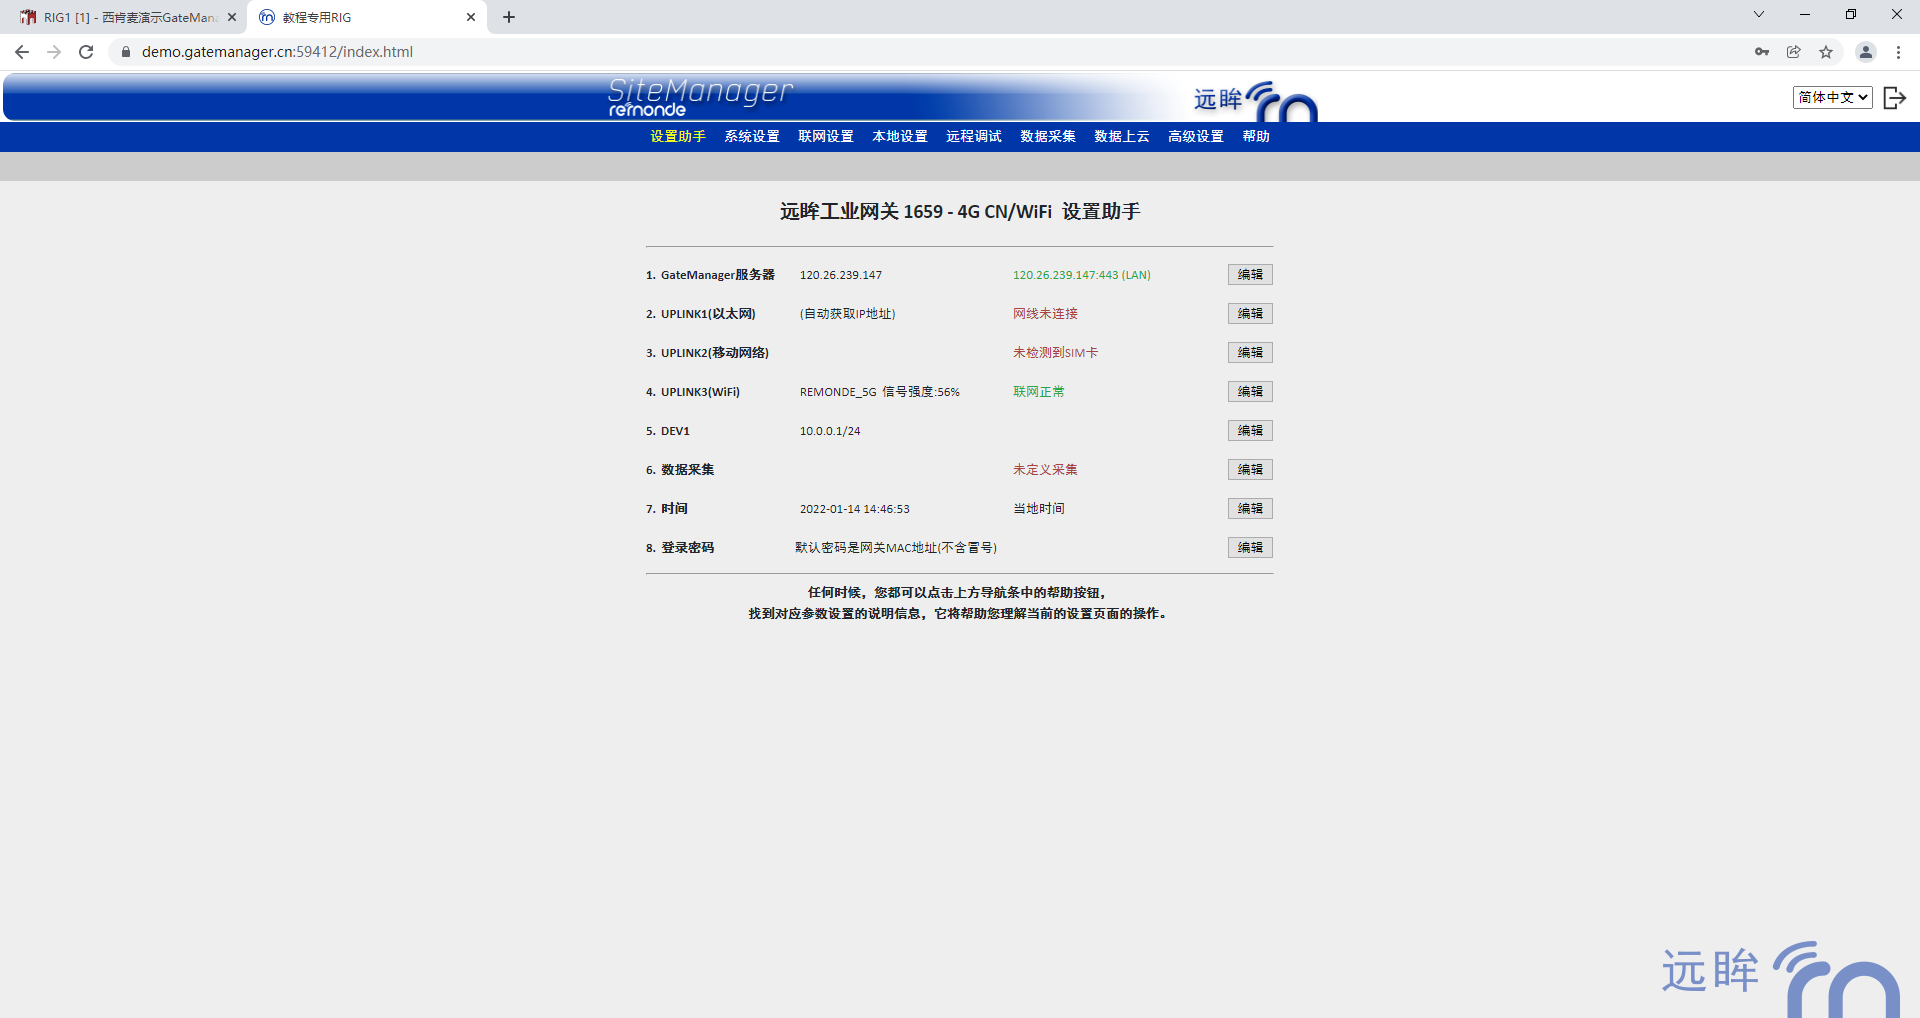This screenshot has height=1018, width=1920.
Task: Click the browser back arrow
Action: pyautogui.click(x=22, y=52)
